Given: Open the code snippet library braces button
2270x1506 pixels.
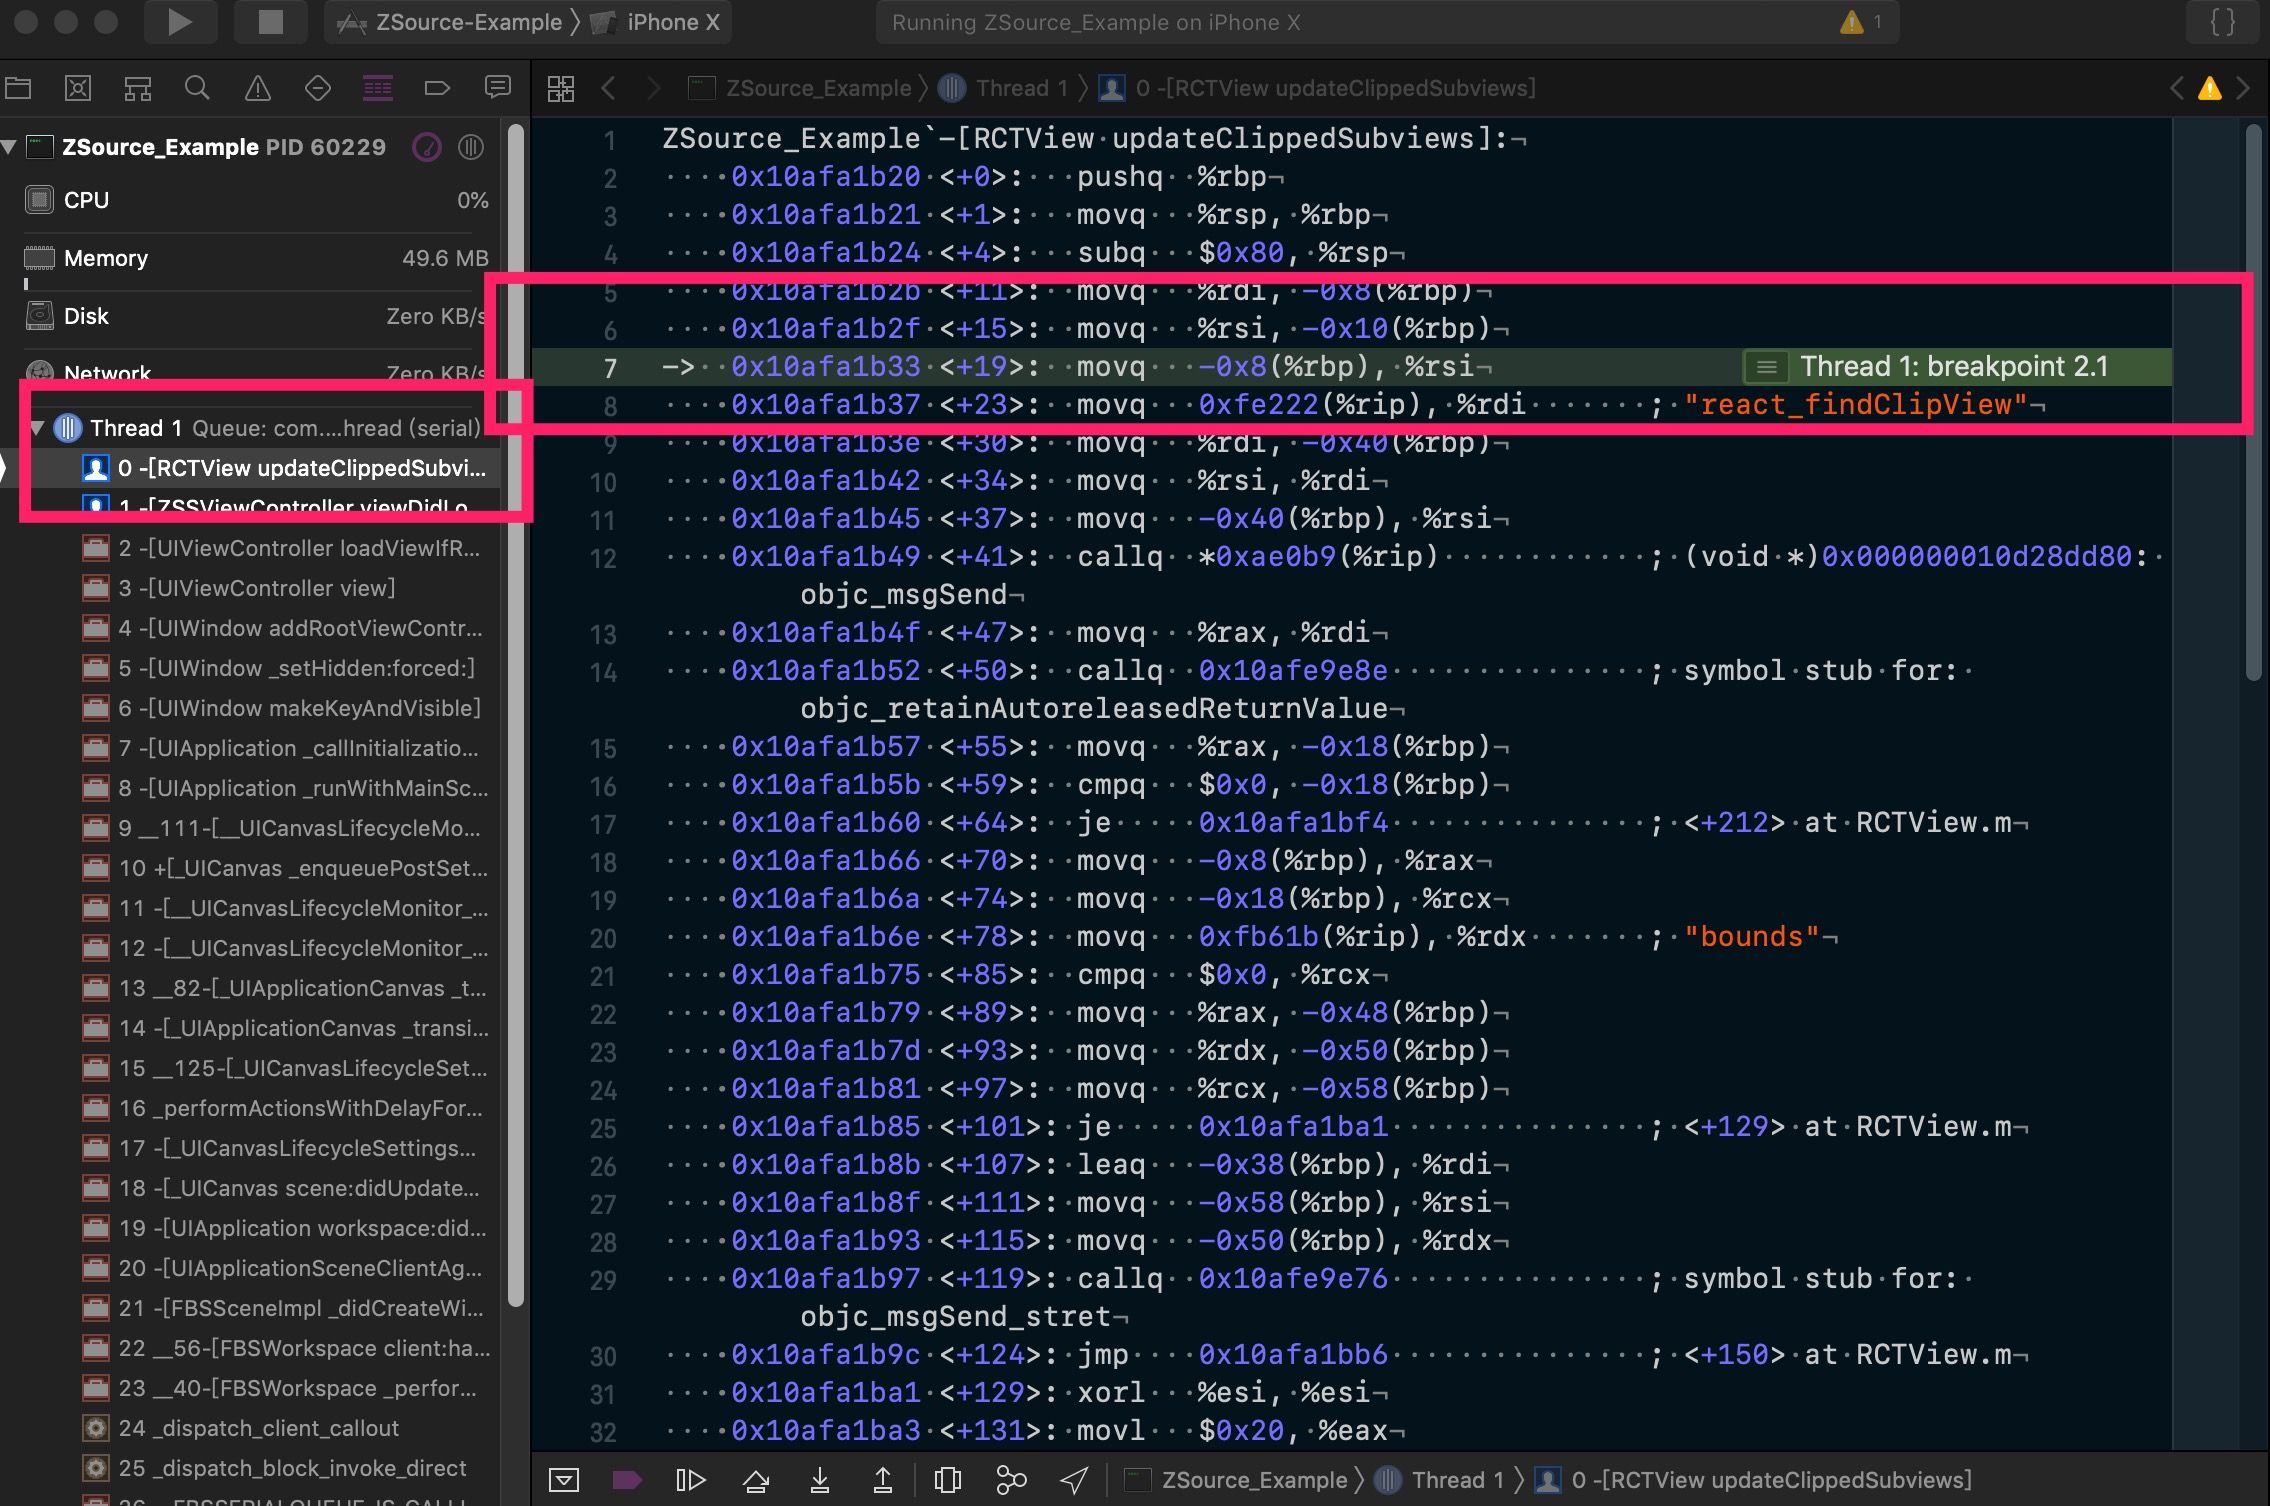Looking at the screenshot, I should [2222, 22].
